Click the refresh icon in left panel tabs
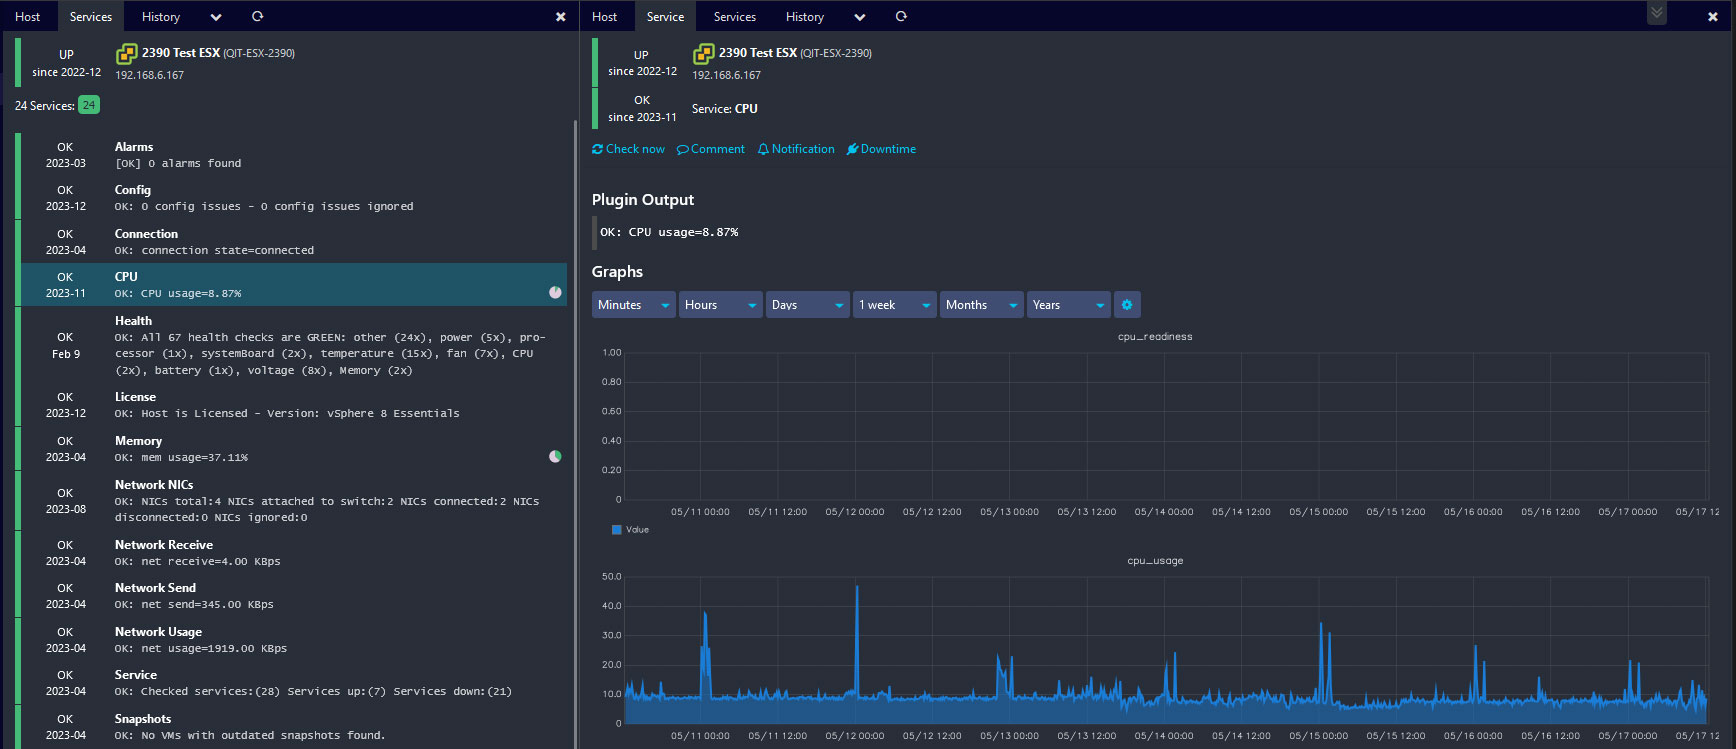This screenshot has height=749, width=1736. 257,16
